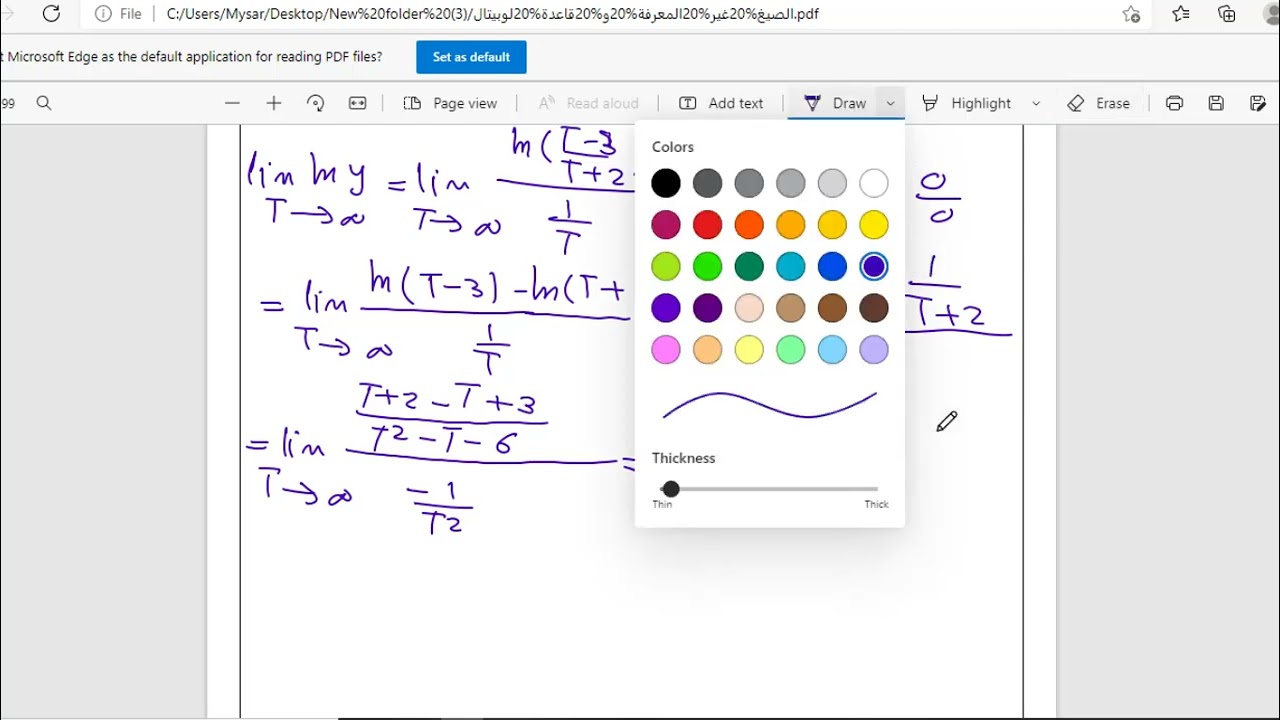Open the Collections icon
This screenshot has width=1280, height=720.
coord(1227,14)
